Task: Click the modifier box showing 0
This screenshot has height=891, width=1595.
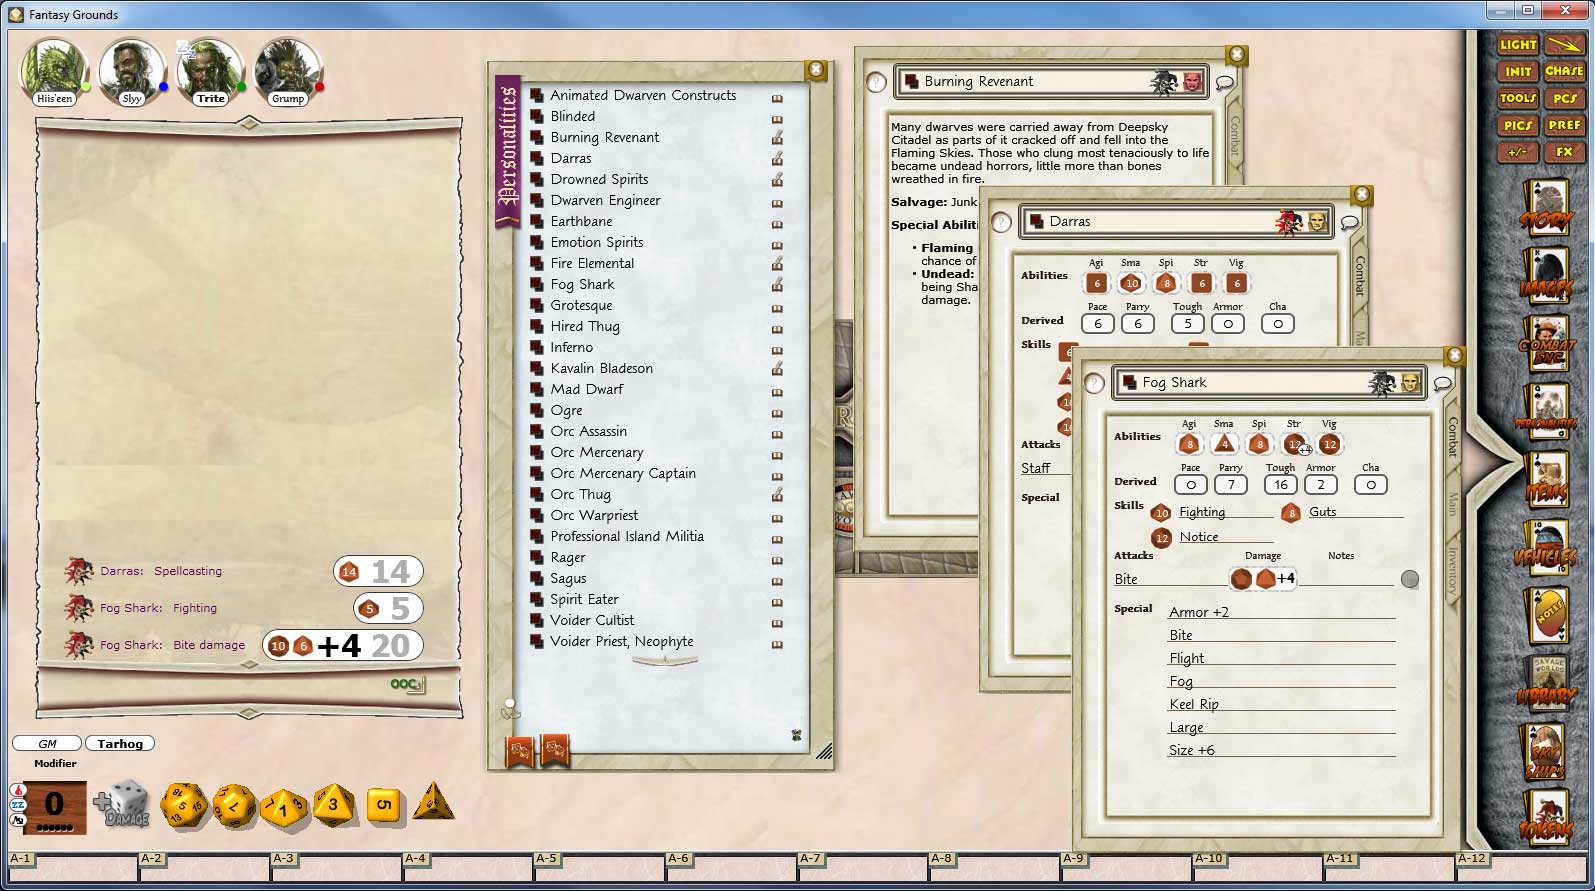Action: pyautogui.click(x=54, y=805)
